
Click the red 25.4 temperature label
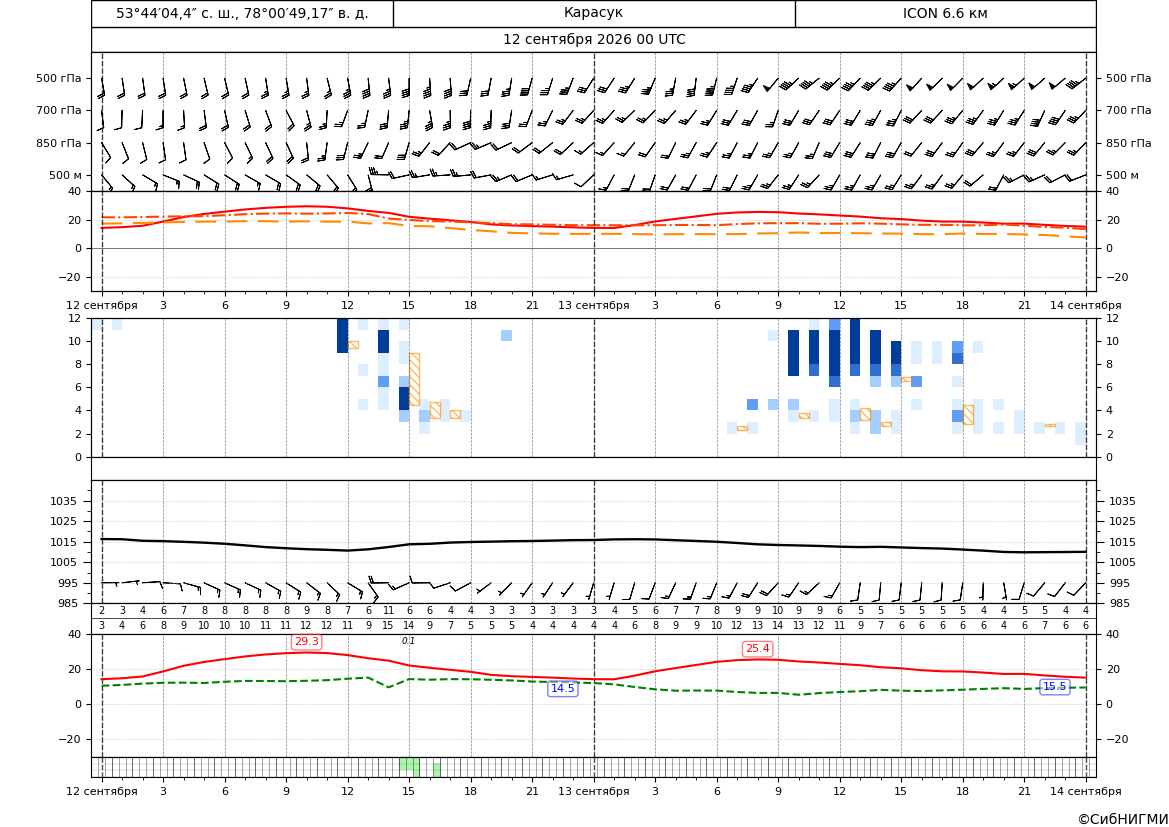(x=757, y=649)
